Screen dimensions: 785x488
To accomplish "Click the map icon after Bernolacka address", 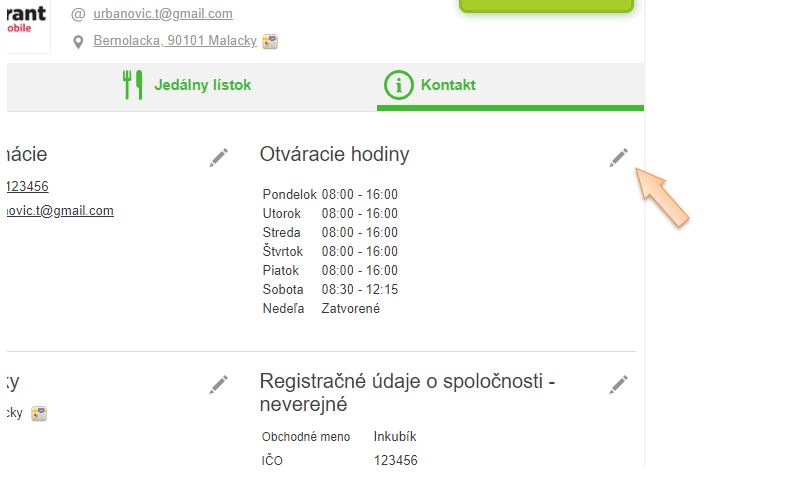I will pyautogui.click(x=270, y=41).
